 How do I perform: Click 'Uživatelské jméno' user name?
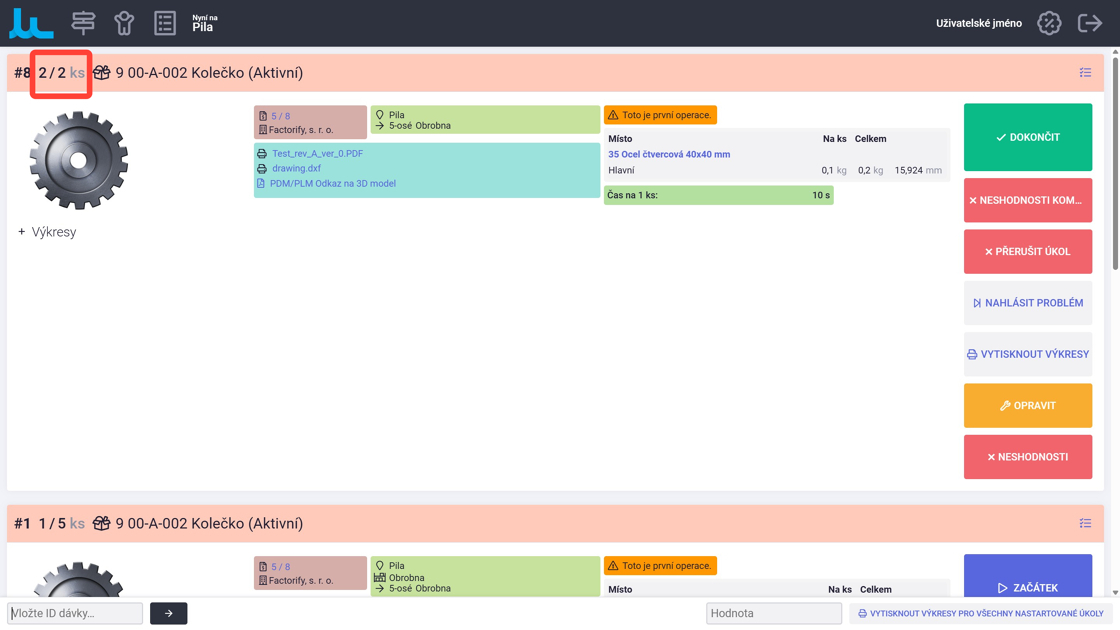point(979,24)
